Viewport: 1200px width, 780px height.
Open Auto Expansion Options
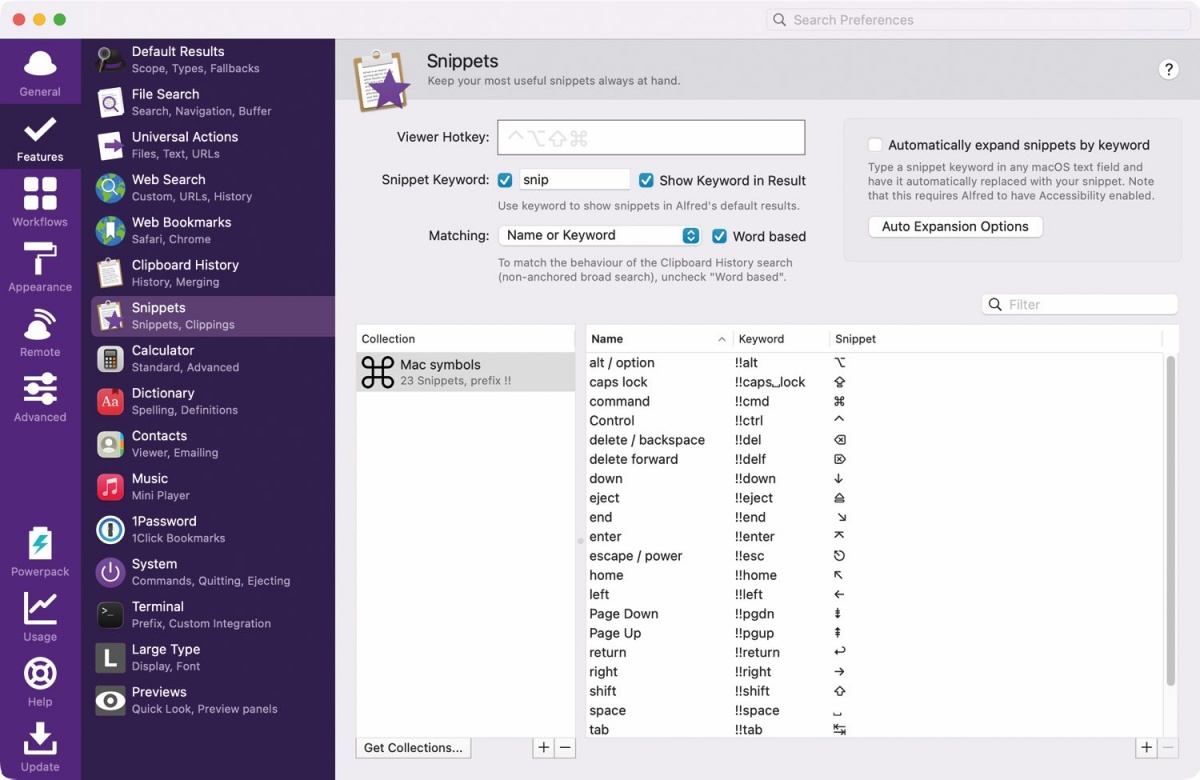[955, 227]
